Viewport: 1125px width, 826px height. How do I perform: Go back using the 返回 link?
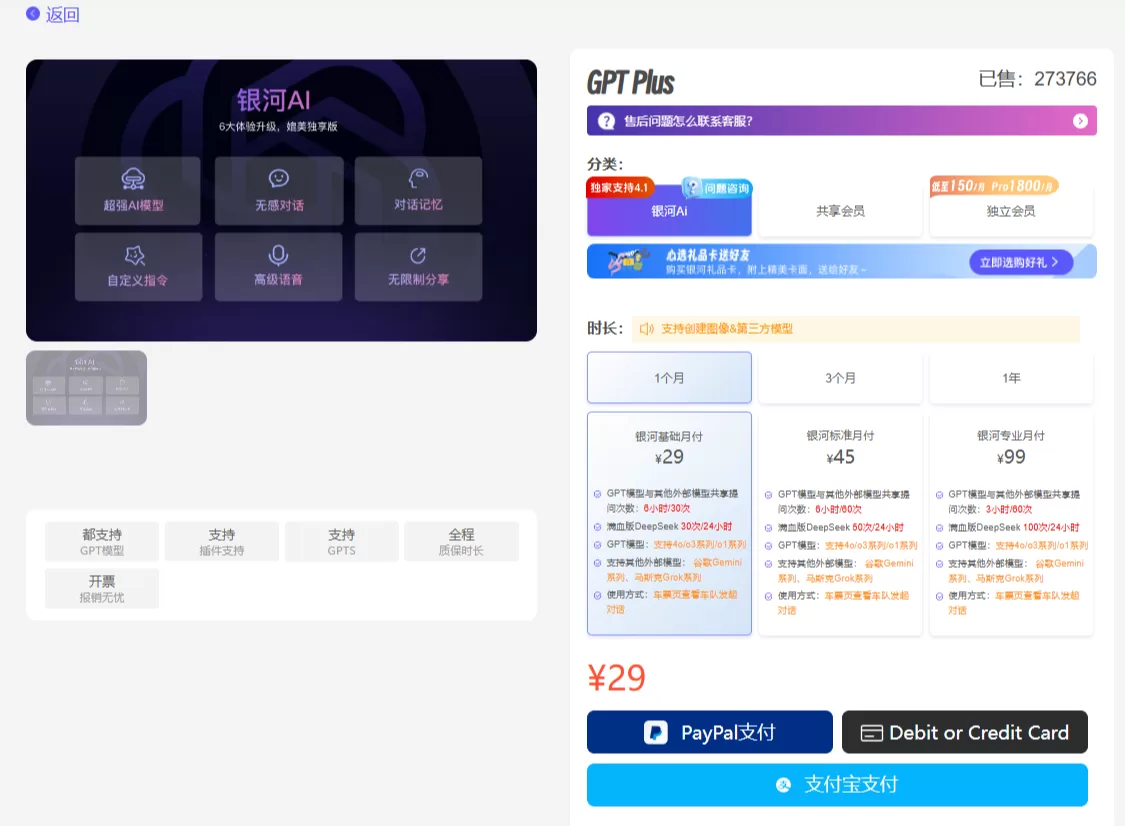coord(62,14)
